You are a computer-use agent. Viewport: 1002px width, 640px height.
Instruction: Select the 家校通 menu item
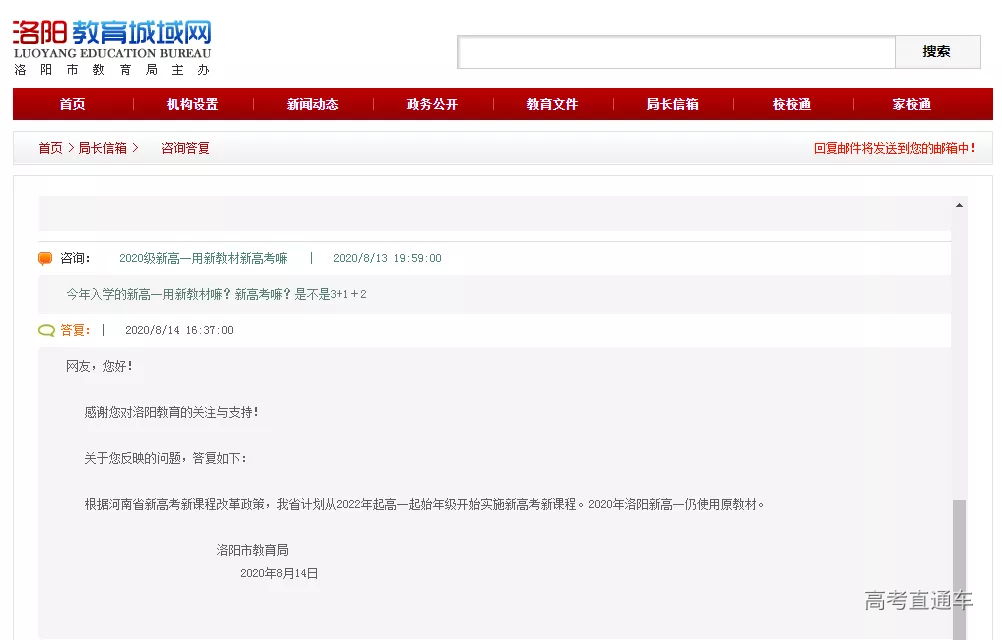pyautogui.click(x=912, y=104)
